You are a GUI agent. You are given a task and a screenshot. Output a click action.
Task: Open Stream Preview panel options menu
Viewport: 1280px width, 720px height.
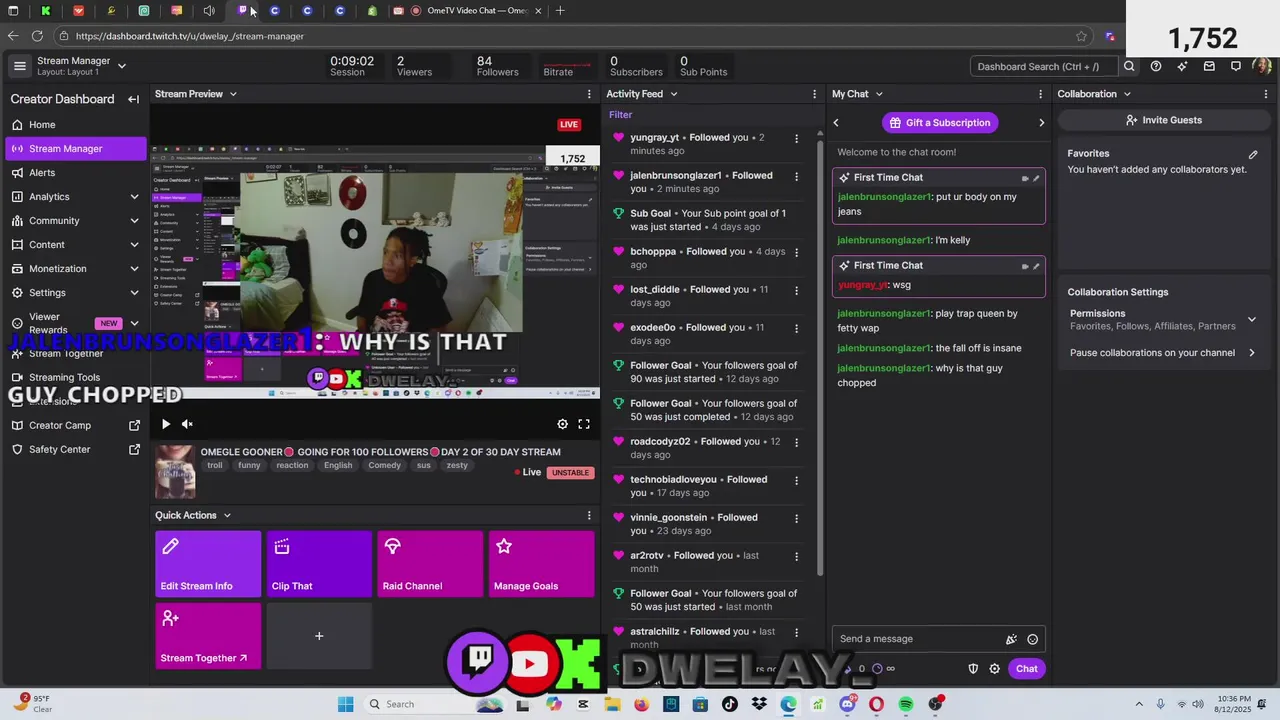[589, 94]
